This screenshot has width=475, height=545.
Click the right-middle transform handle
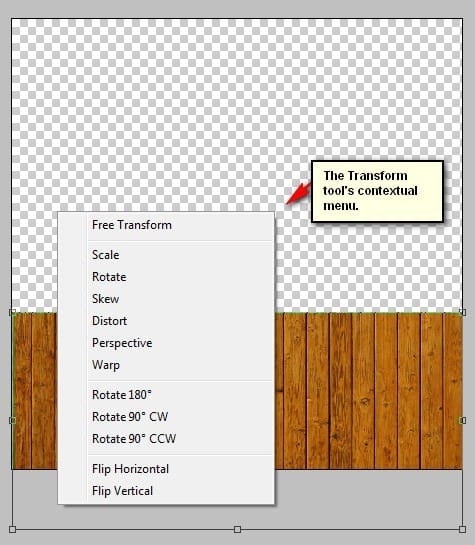point(462,421)
